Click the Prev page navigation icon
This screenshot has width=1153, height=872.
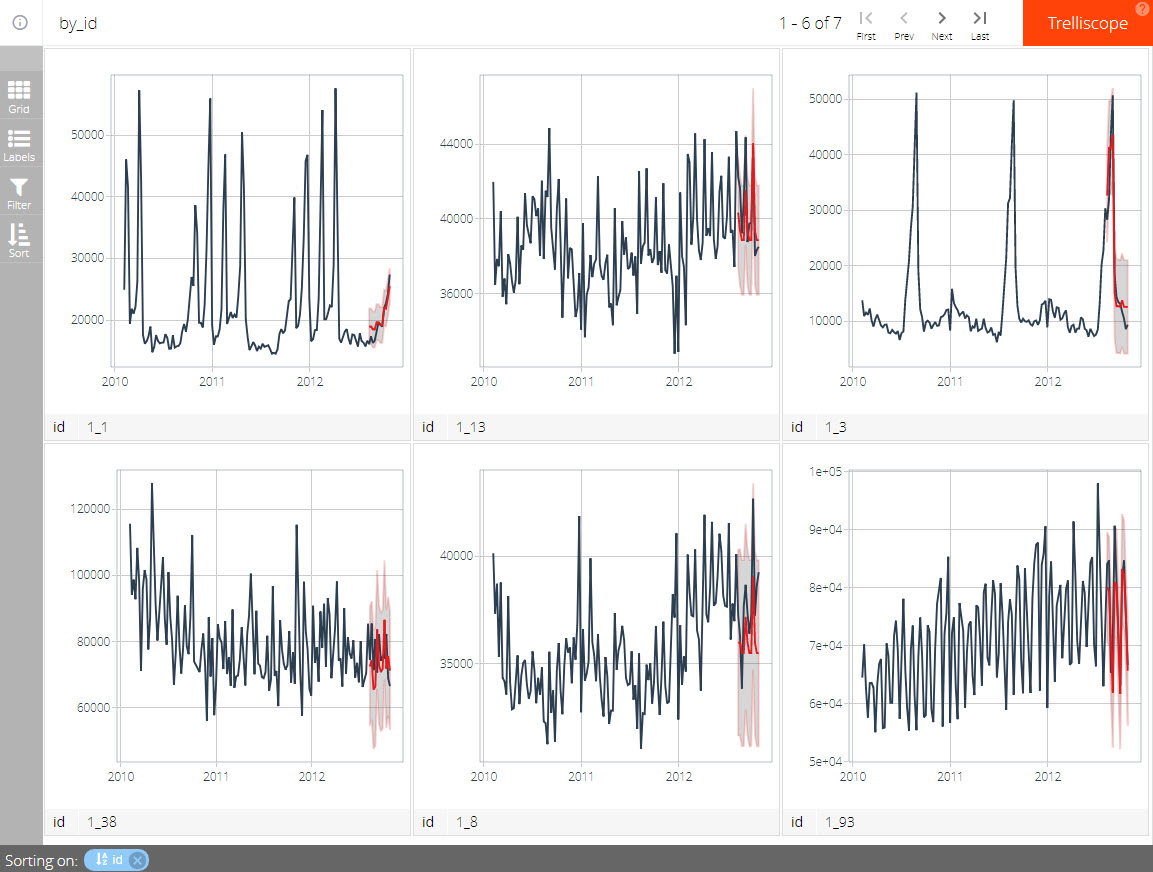(904, 23)
